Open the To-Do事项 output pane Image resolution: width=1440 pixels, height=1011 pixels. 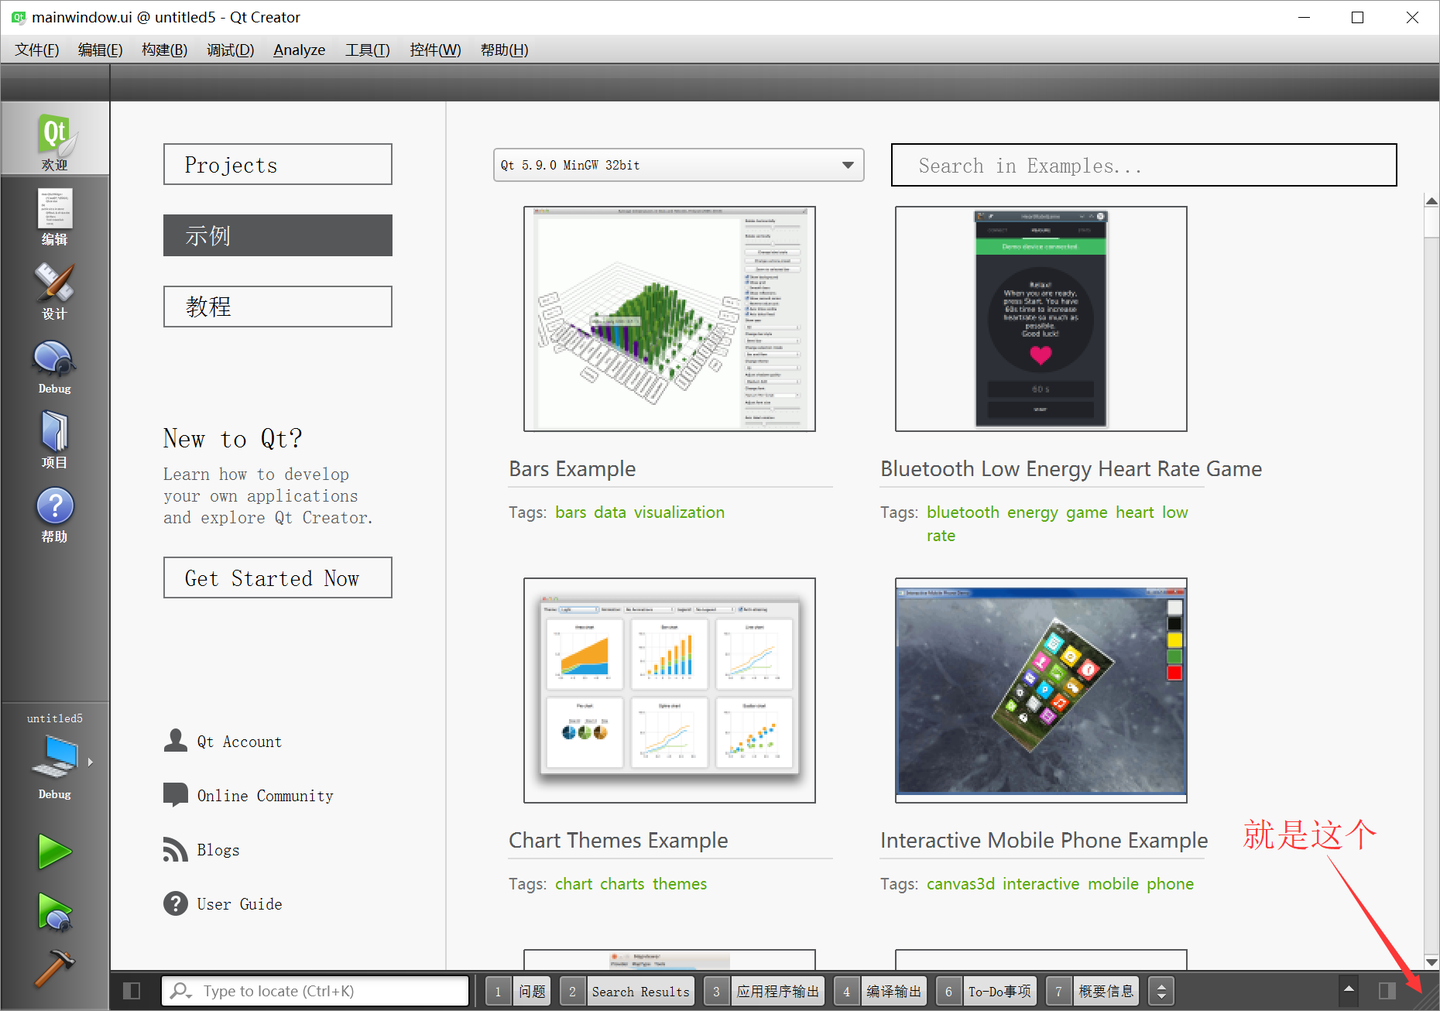click(985, 991)
